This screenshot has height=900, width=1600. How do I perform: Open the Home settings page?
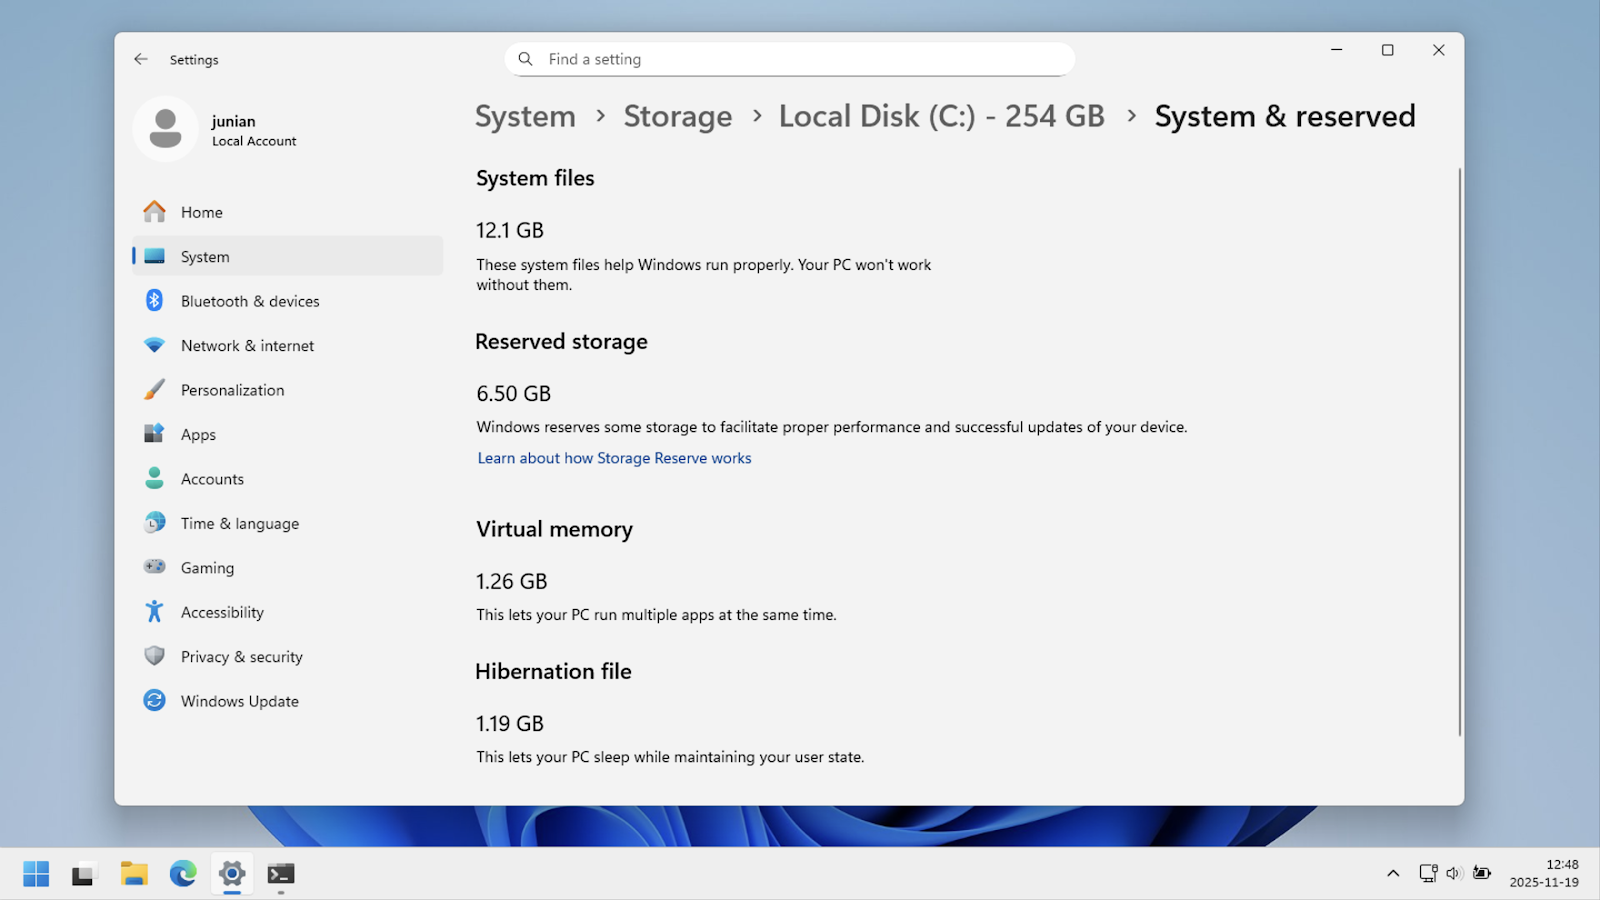[288, 212]
